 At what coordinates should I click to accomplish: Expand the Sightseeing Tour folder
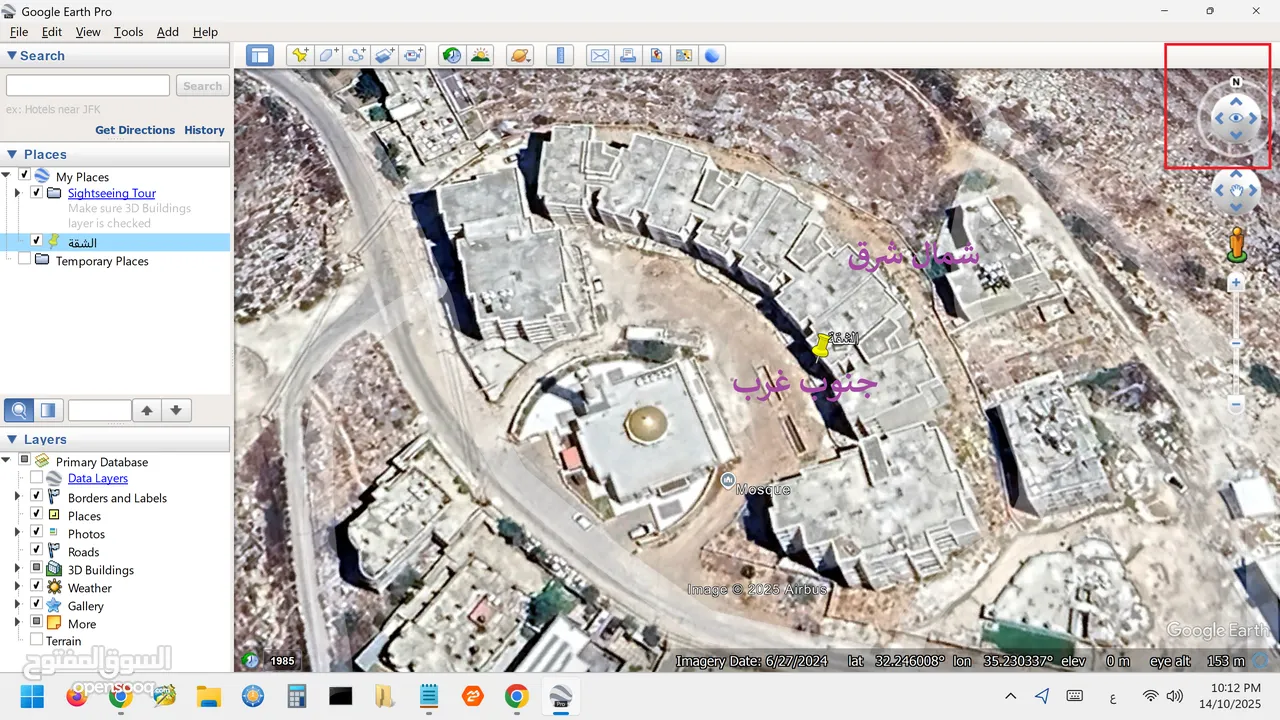pos(17,193)
